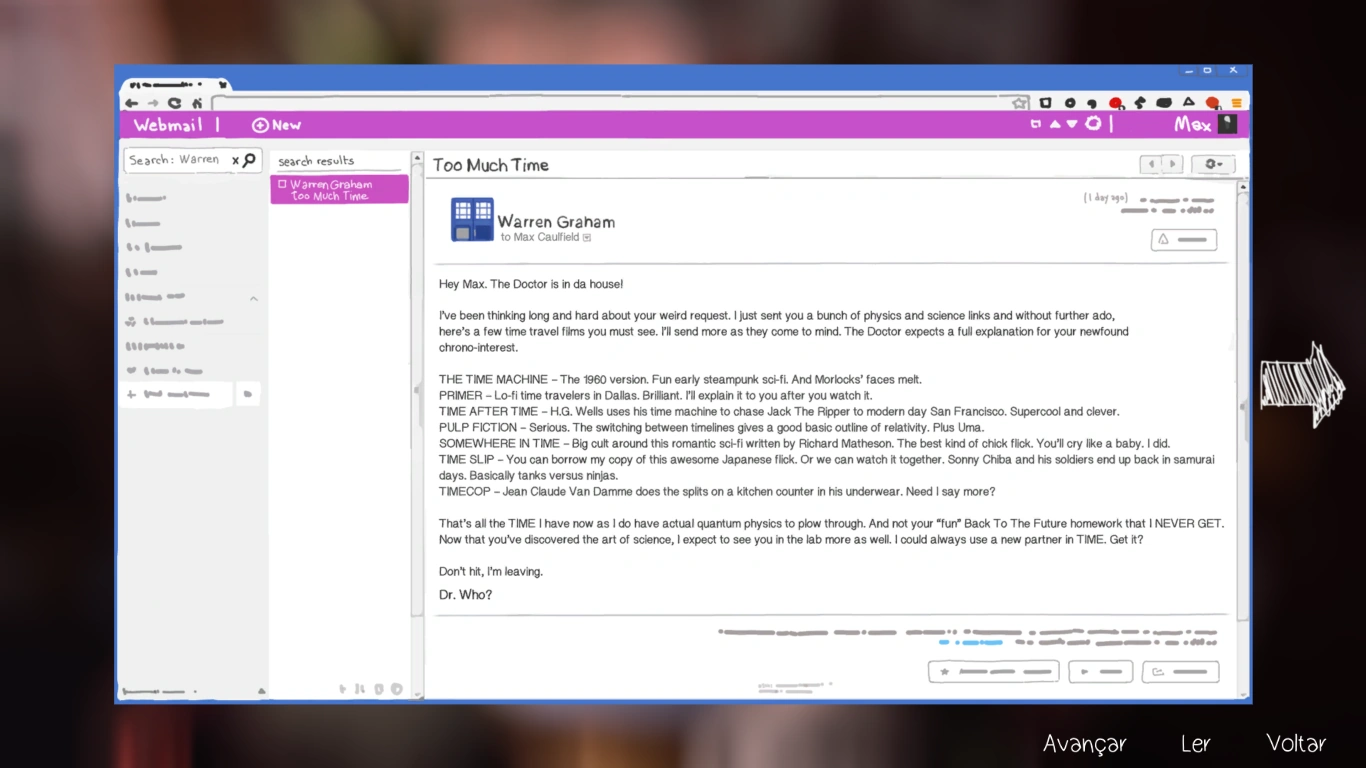Image resolution: width=1366 pixels, height=768 pixels.
Task: Open the gear dropdown above the email
Action: click(1213, 164)
